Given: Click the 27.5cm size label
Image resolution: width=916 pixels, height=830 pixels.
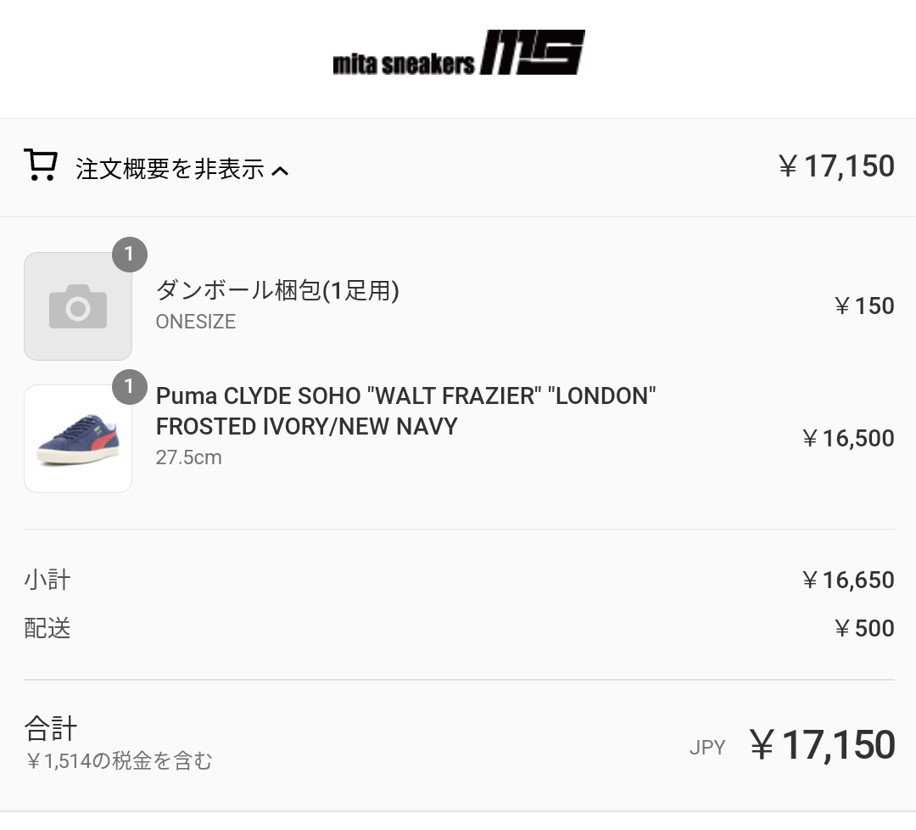Looking at the screenshot, I should (189, 458).
